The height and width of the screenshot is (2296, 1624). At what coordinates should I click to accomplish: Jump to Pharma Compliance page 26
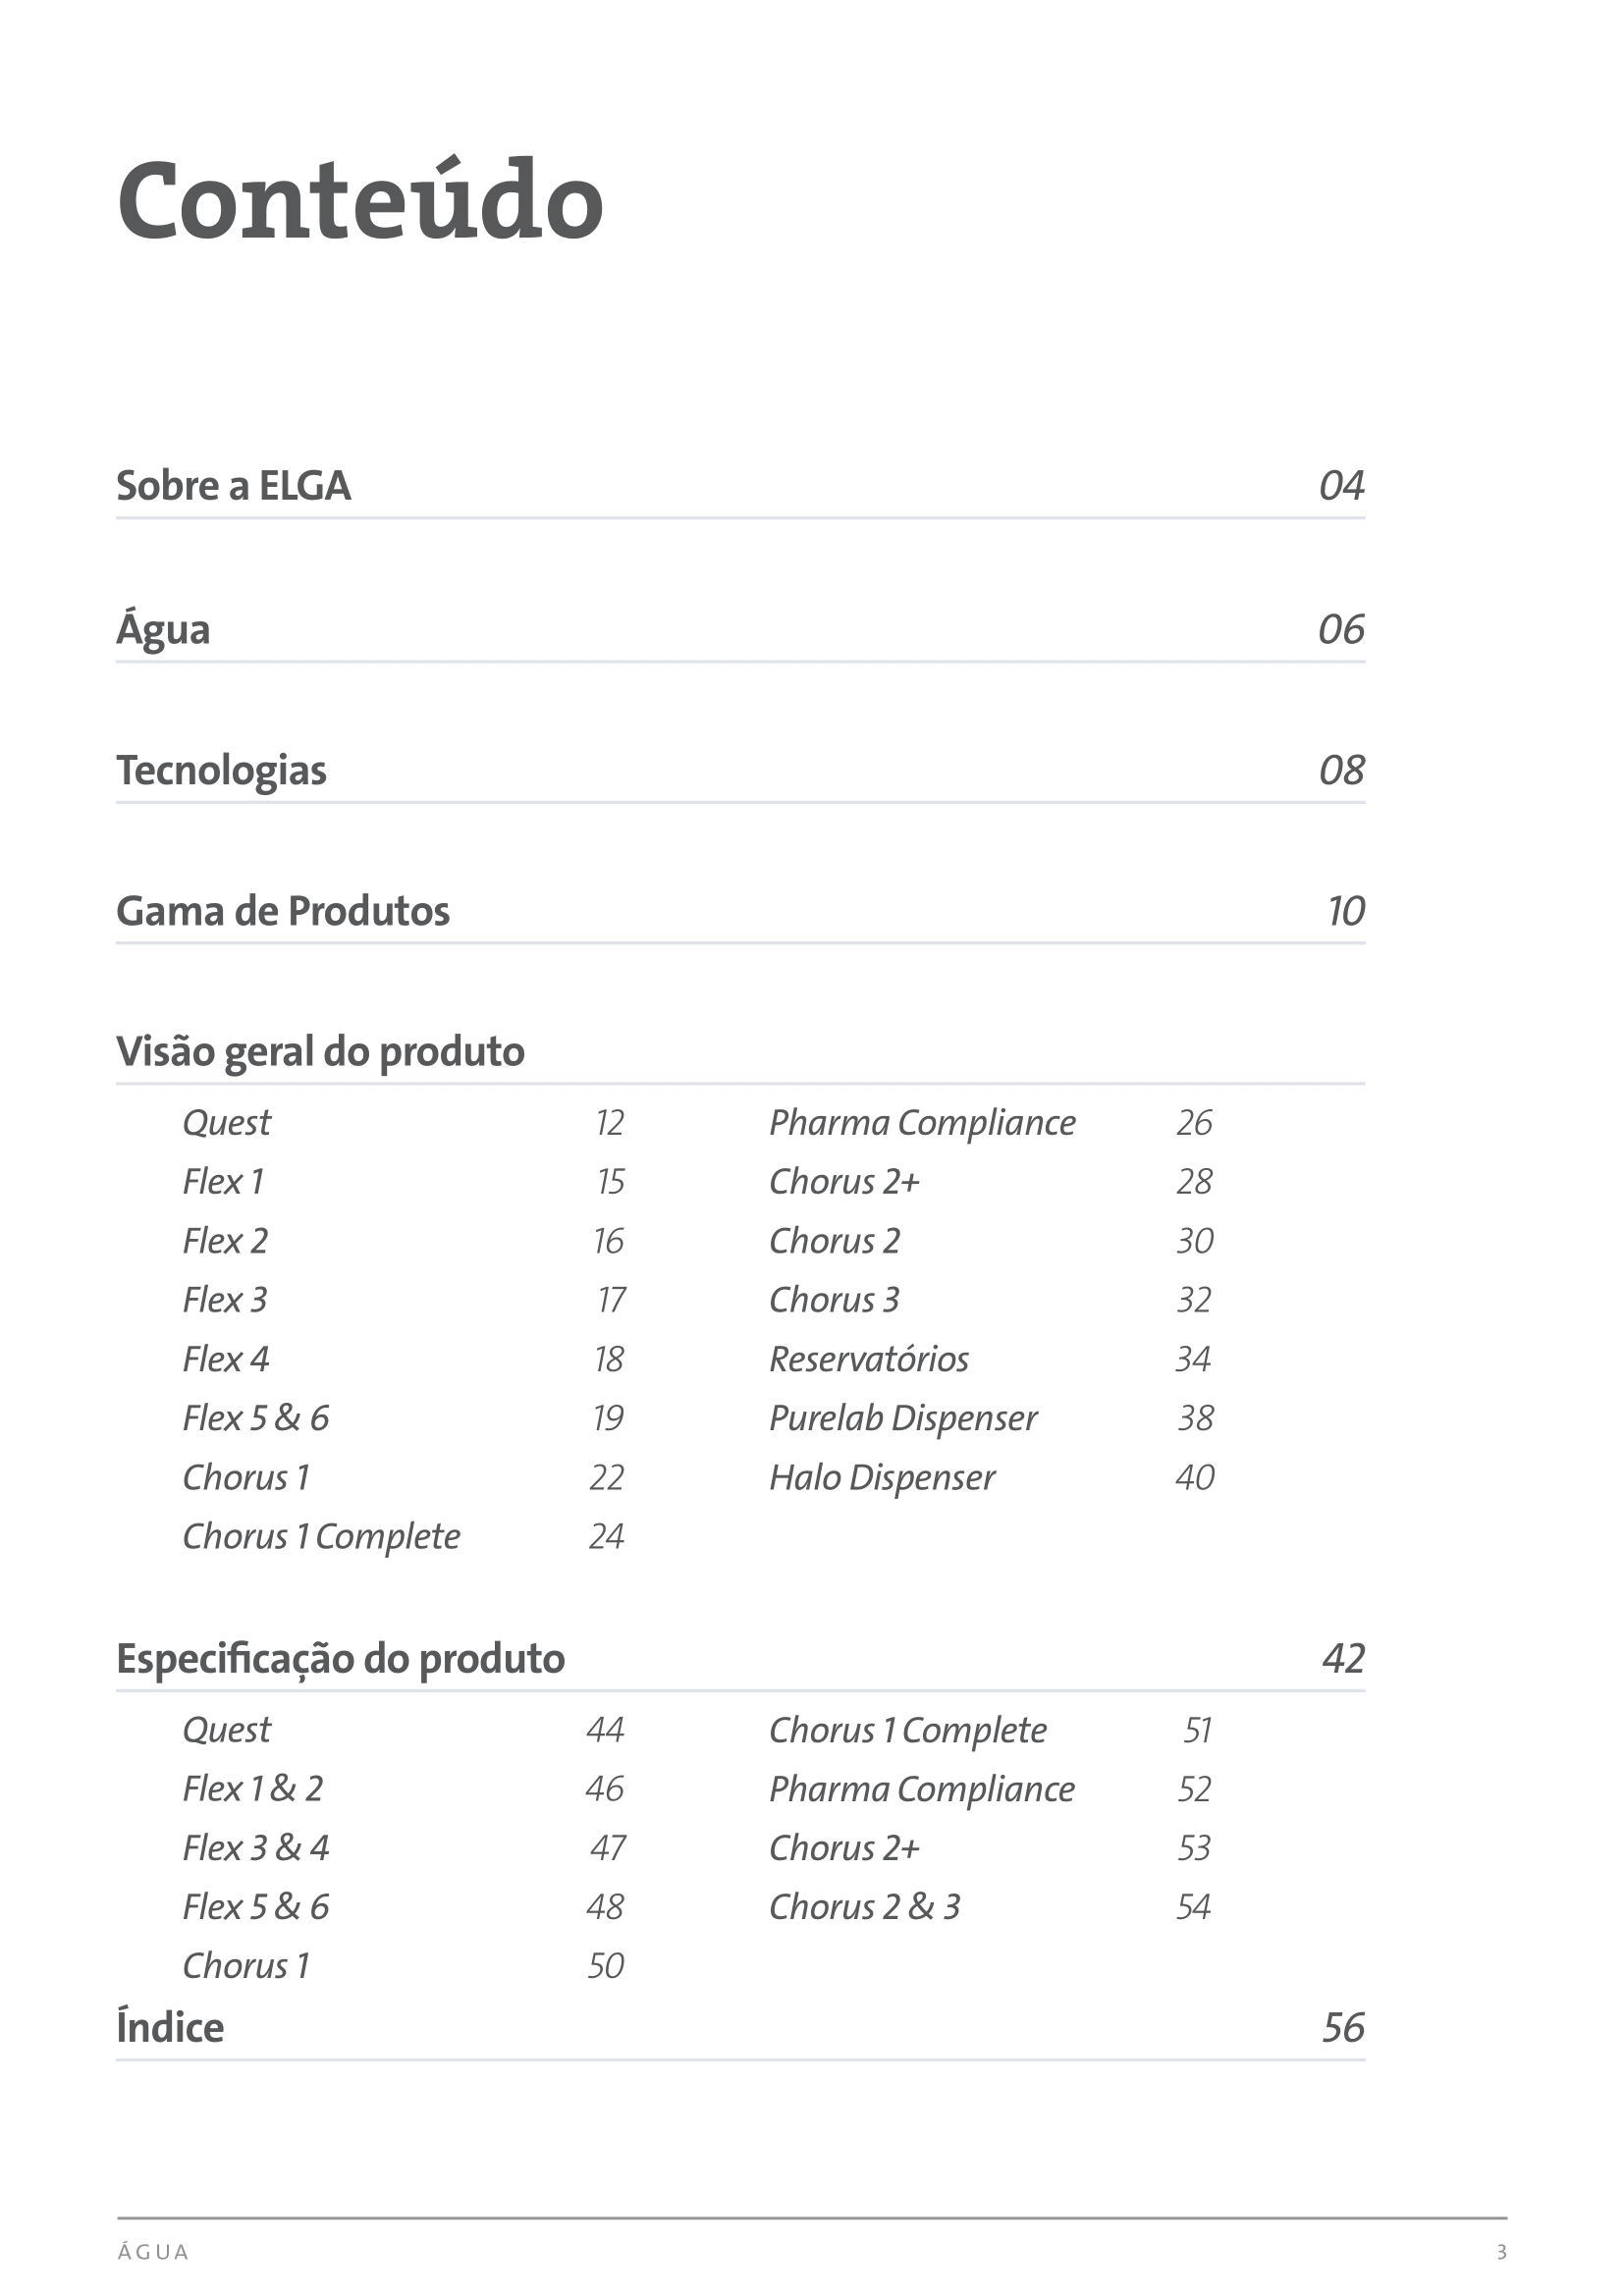pyautogui.click(x=991, y=1123)
